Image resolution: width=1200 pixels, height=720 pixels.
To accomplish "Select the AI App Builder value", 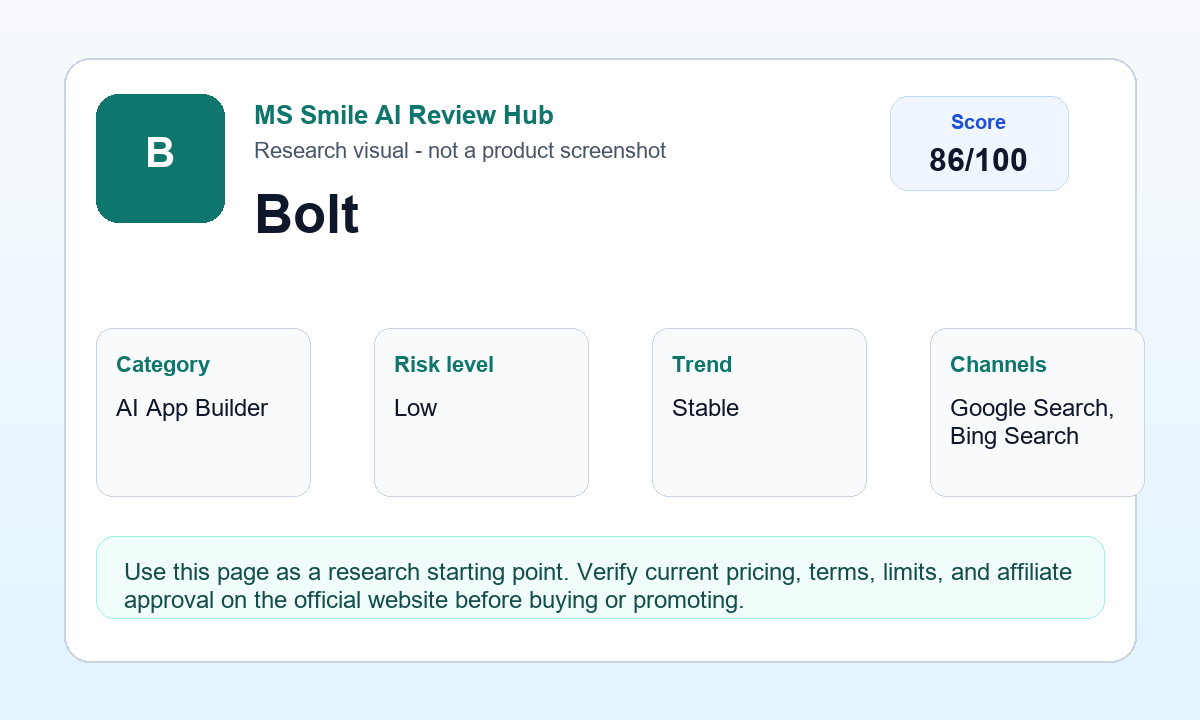I will point(192,408).
